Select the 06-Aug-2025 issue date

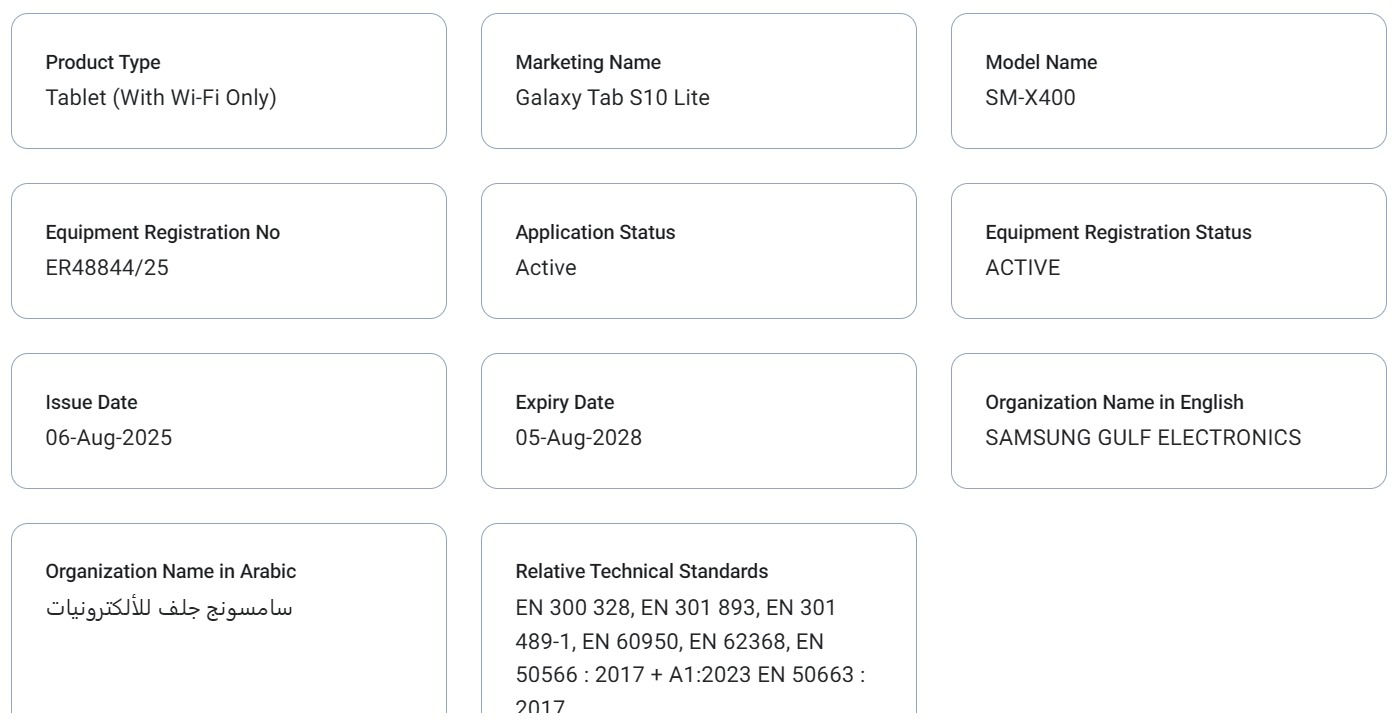pos(109,438)
